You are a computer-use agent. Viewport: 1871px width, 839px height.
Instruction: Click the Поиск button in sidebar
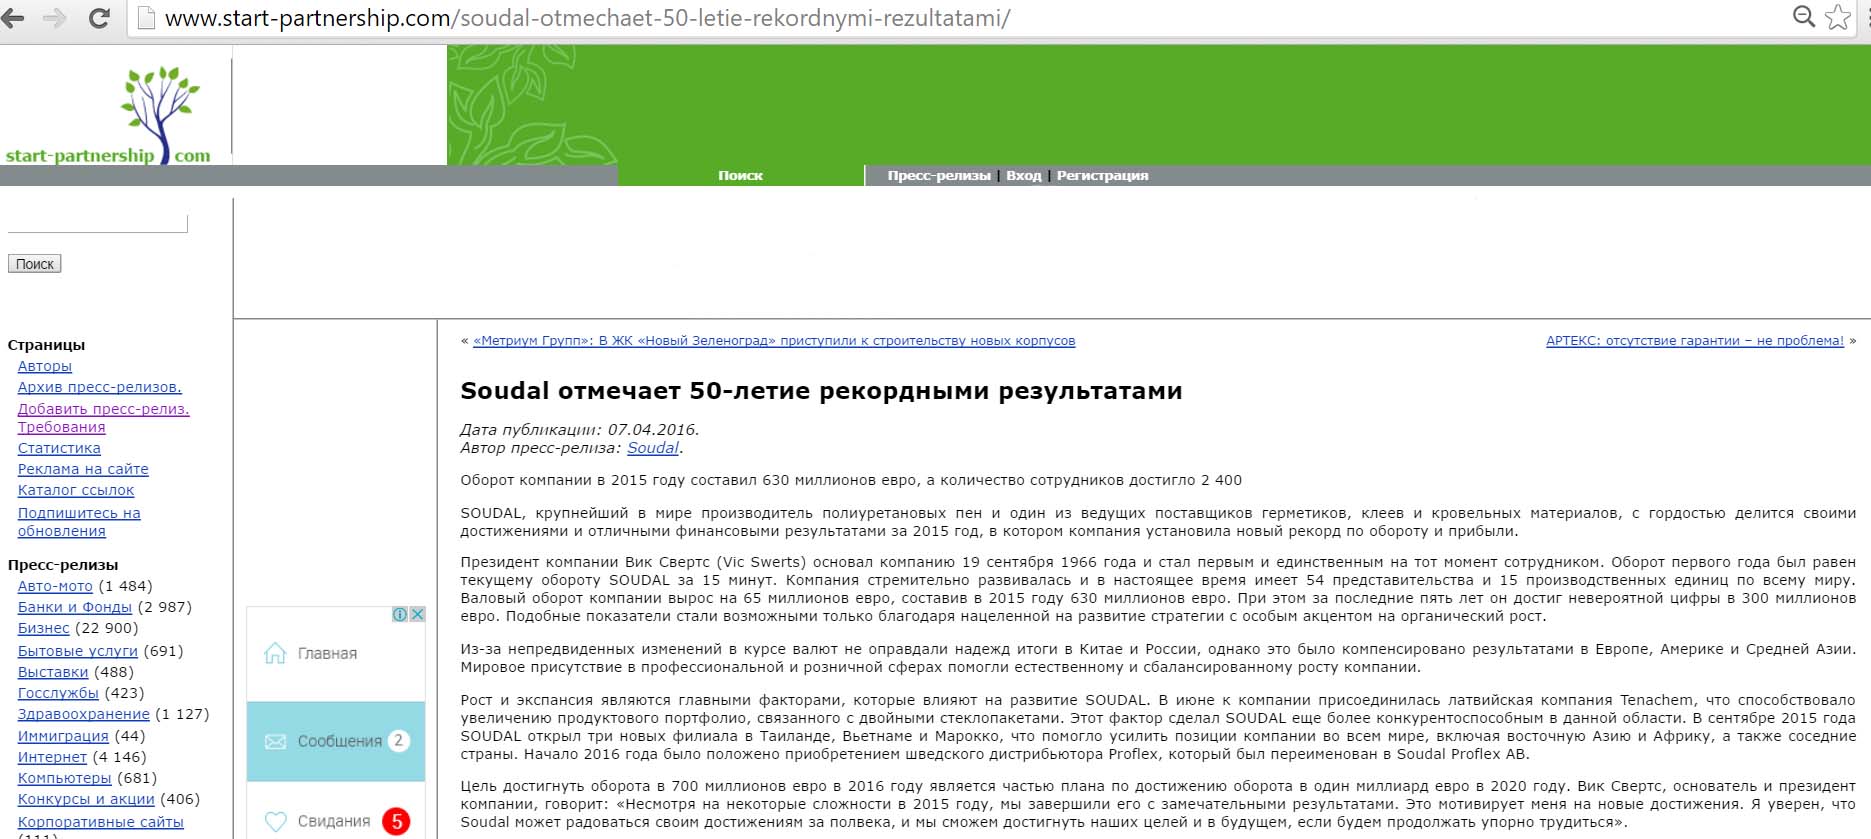[x=35, y=264]
